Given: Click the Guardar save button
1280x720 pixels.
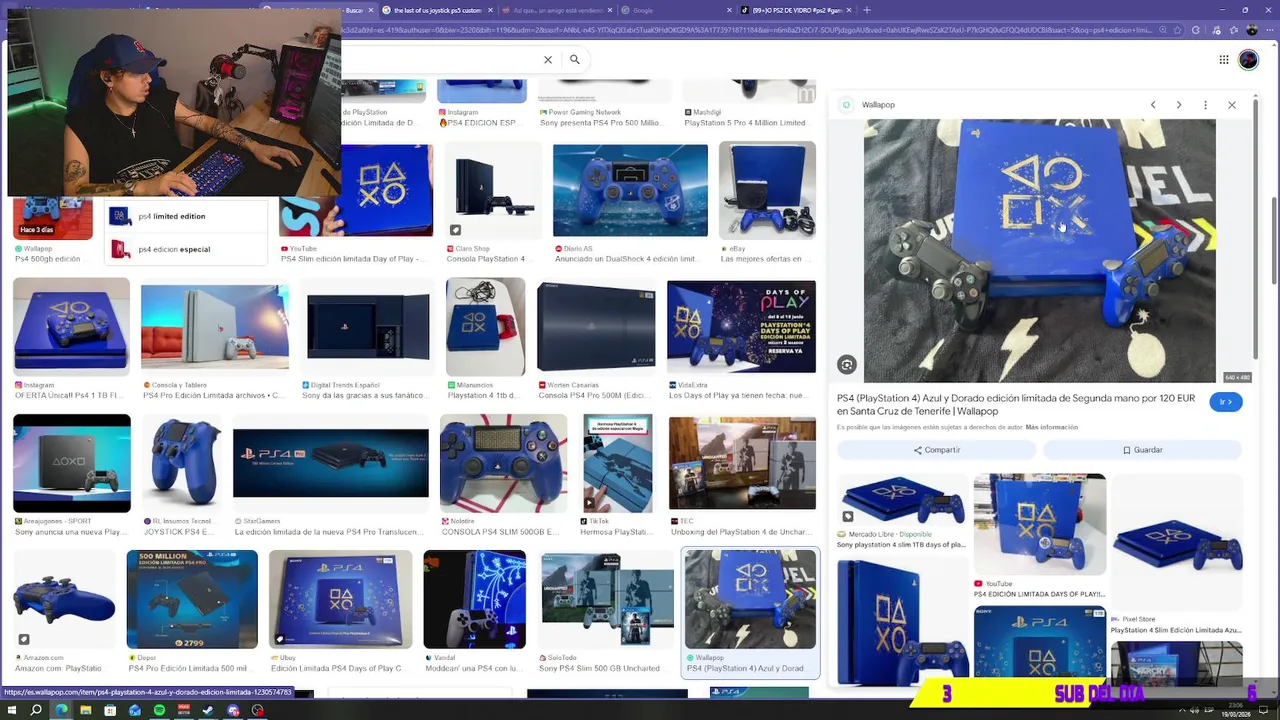Looking at the screenshot, I should (1142, 450).
